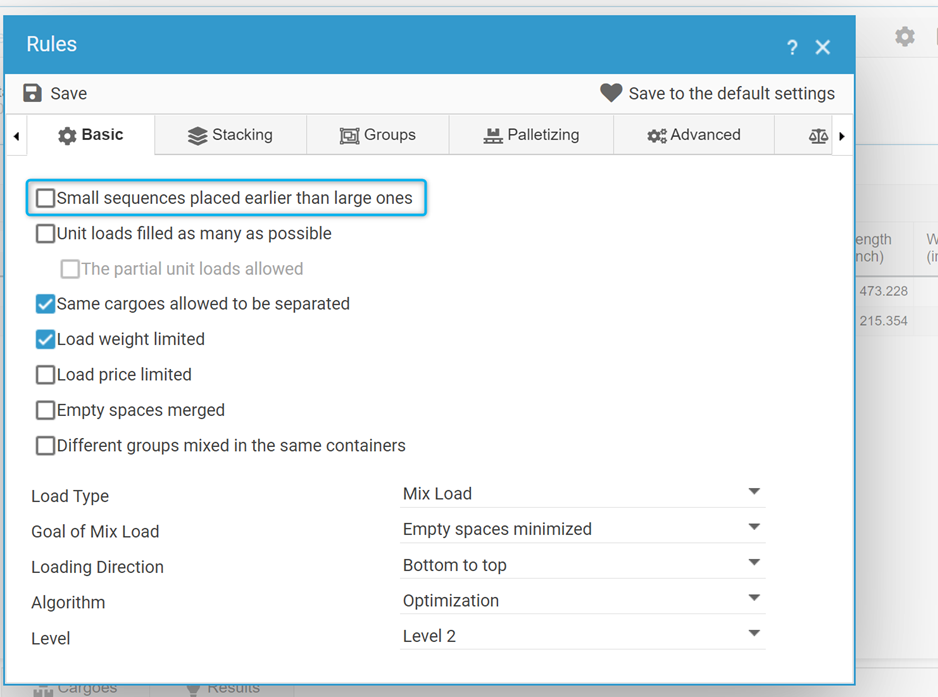Screen dimensions: 938x697
Task: Check Unit loads filled as many as possible
Action: [45, 233]
